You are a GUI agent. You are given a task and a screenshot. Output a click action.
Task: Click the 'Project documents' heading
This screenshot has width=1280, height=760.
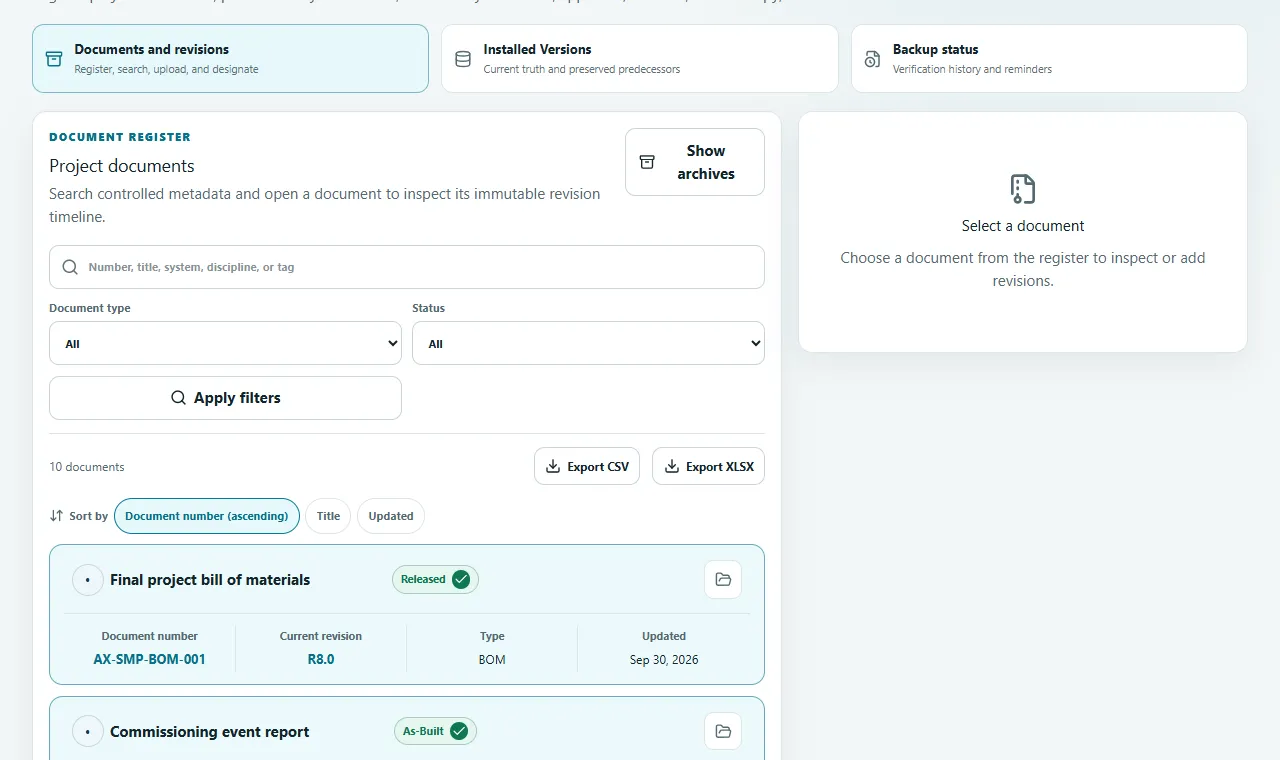pos(122,166)
